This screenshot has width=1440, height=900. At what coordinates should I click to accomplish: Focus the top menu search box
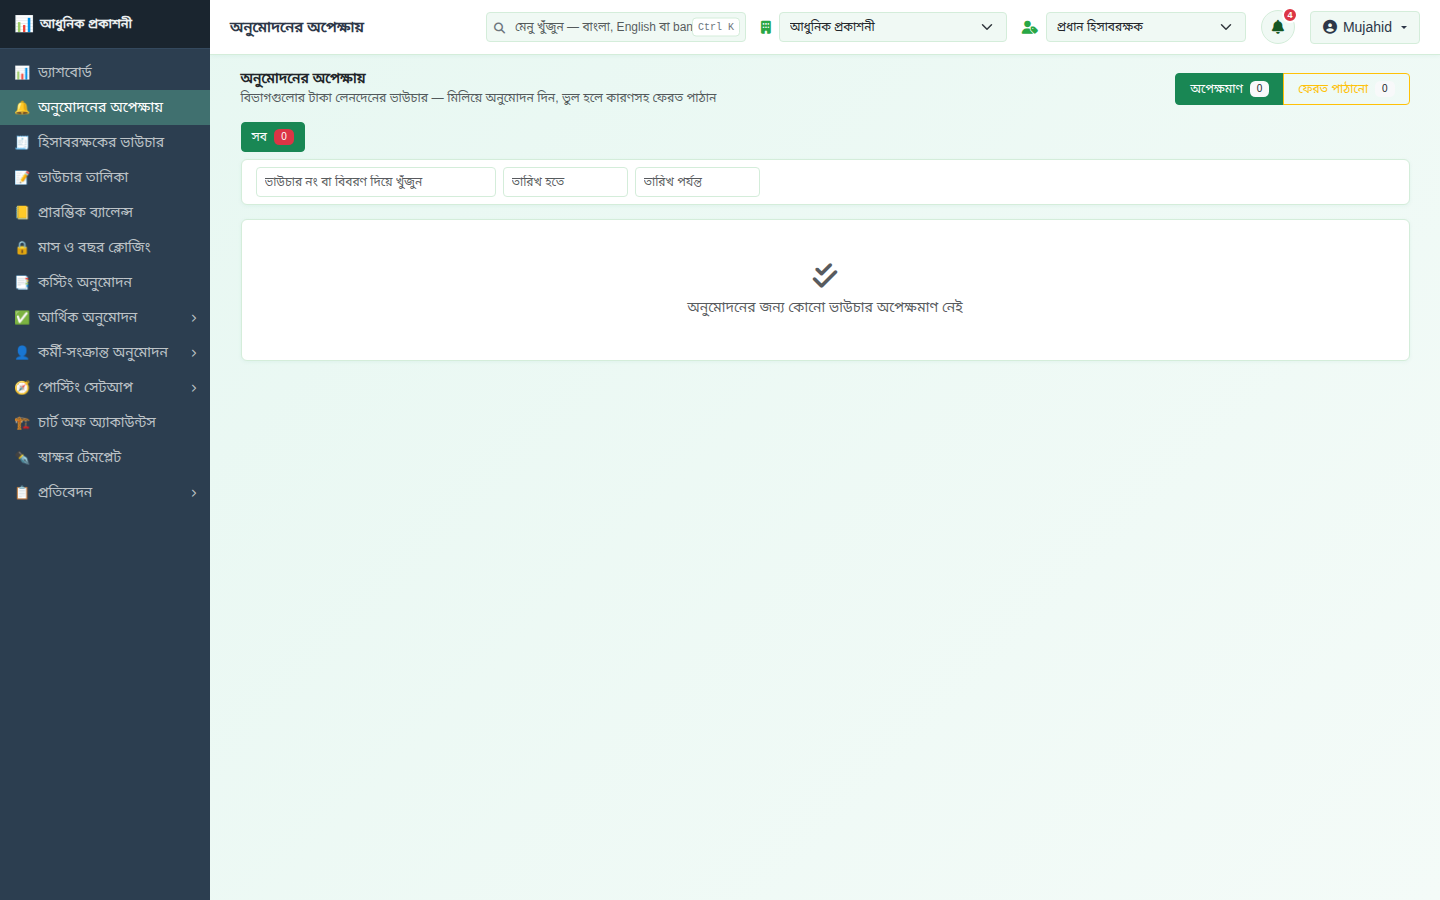(x=616, y=27)
